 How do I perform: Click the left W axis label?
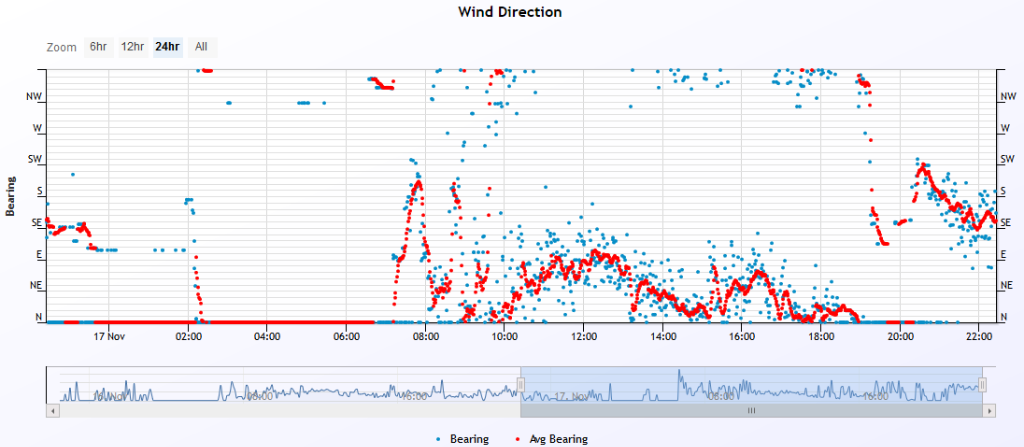37,127
